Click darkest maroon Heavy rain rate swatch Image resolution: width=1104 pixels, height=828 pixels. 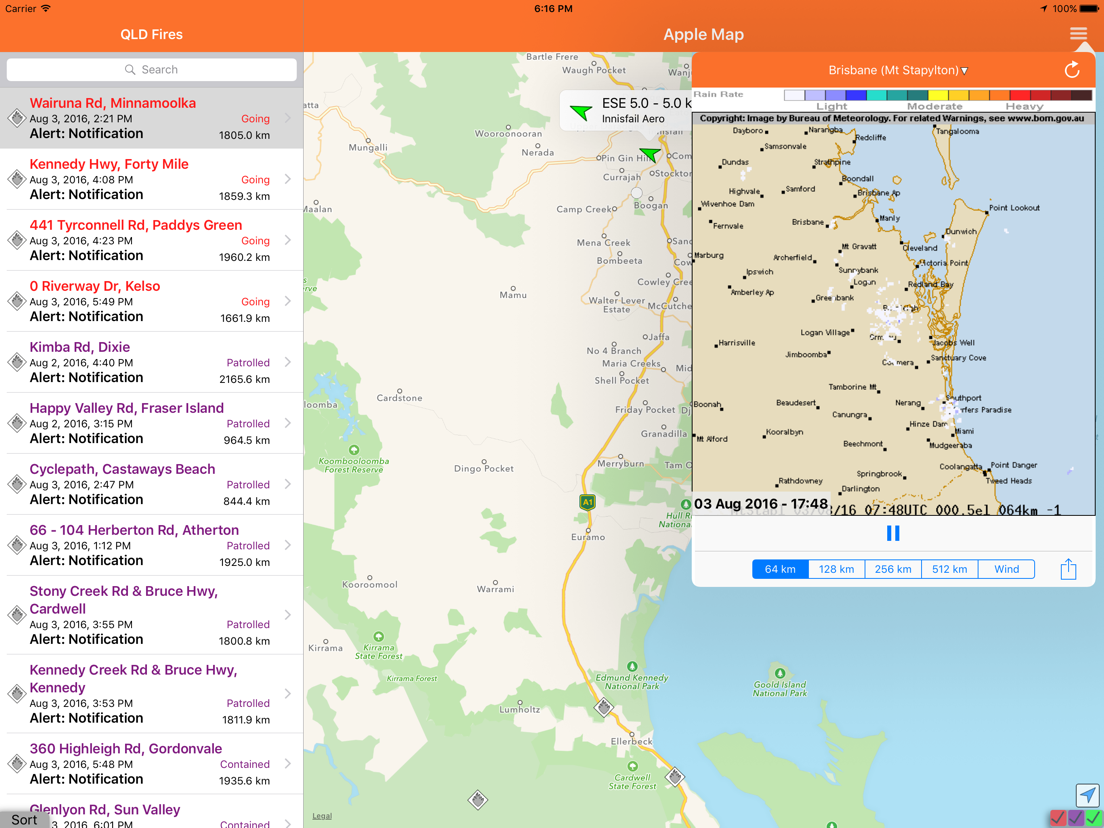pos(1082,95)
